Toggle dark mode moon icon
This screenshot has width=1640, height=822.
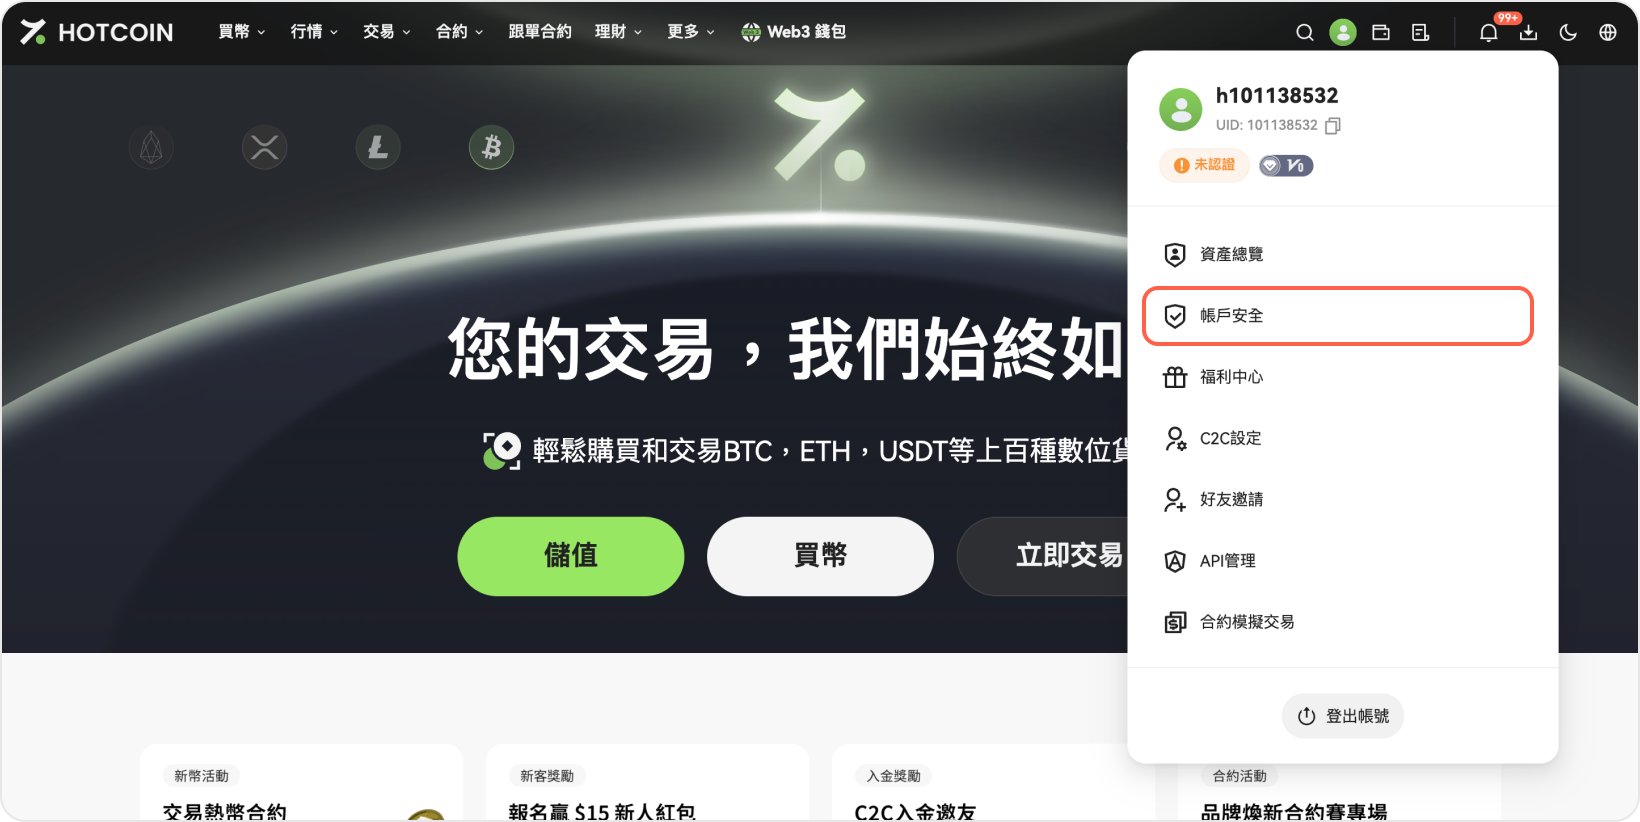tap(1568, 32)
